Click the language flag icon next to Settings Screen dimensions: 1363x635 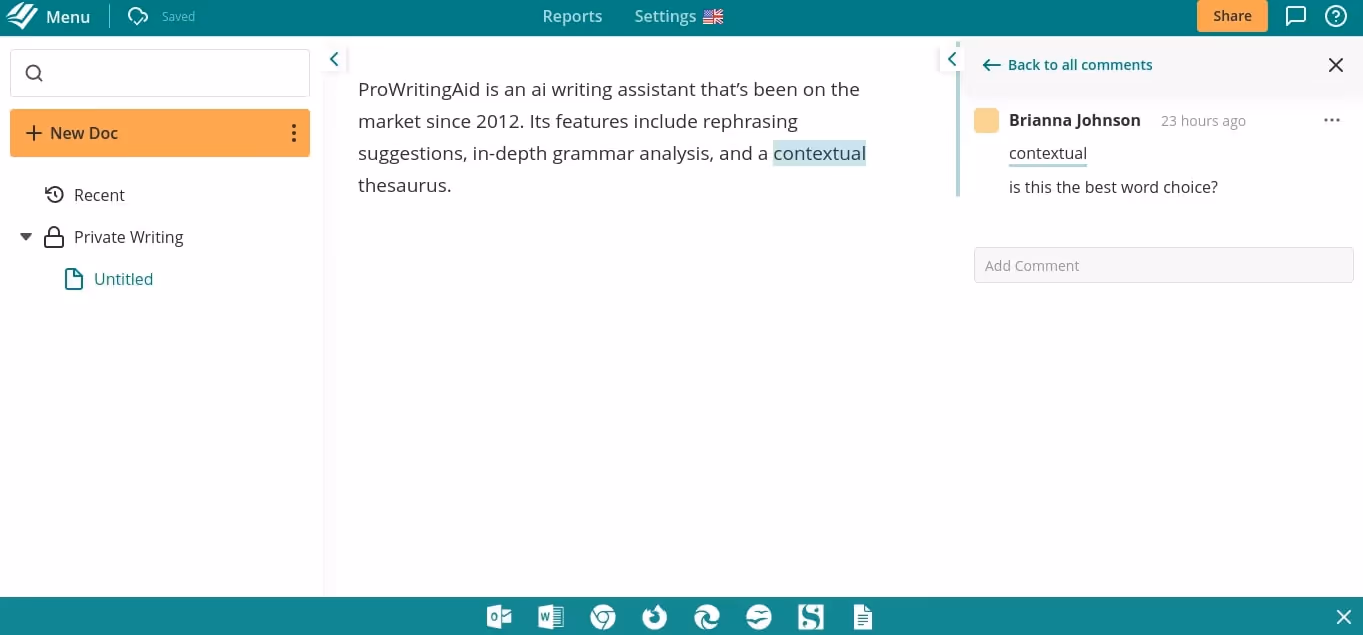pyautogui.click(x=713, y=17)
